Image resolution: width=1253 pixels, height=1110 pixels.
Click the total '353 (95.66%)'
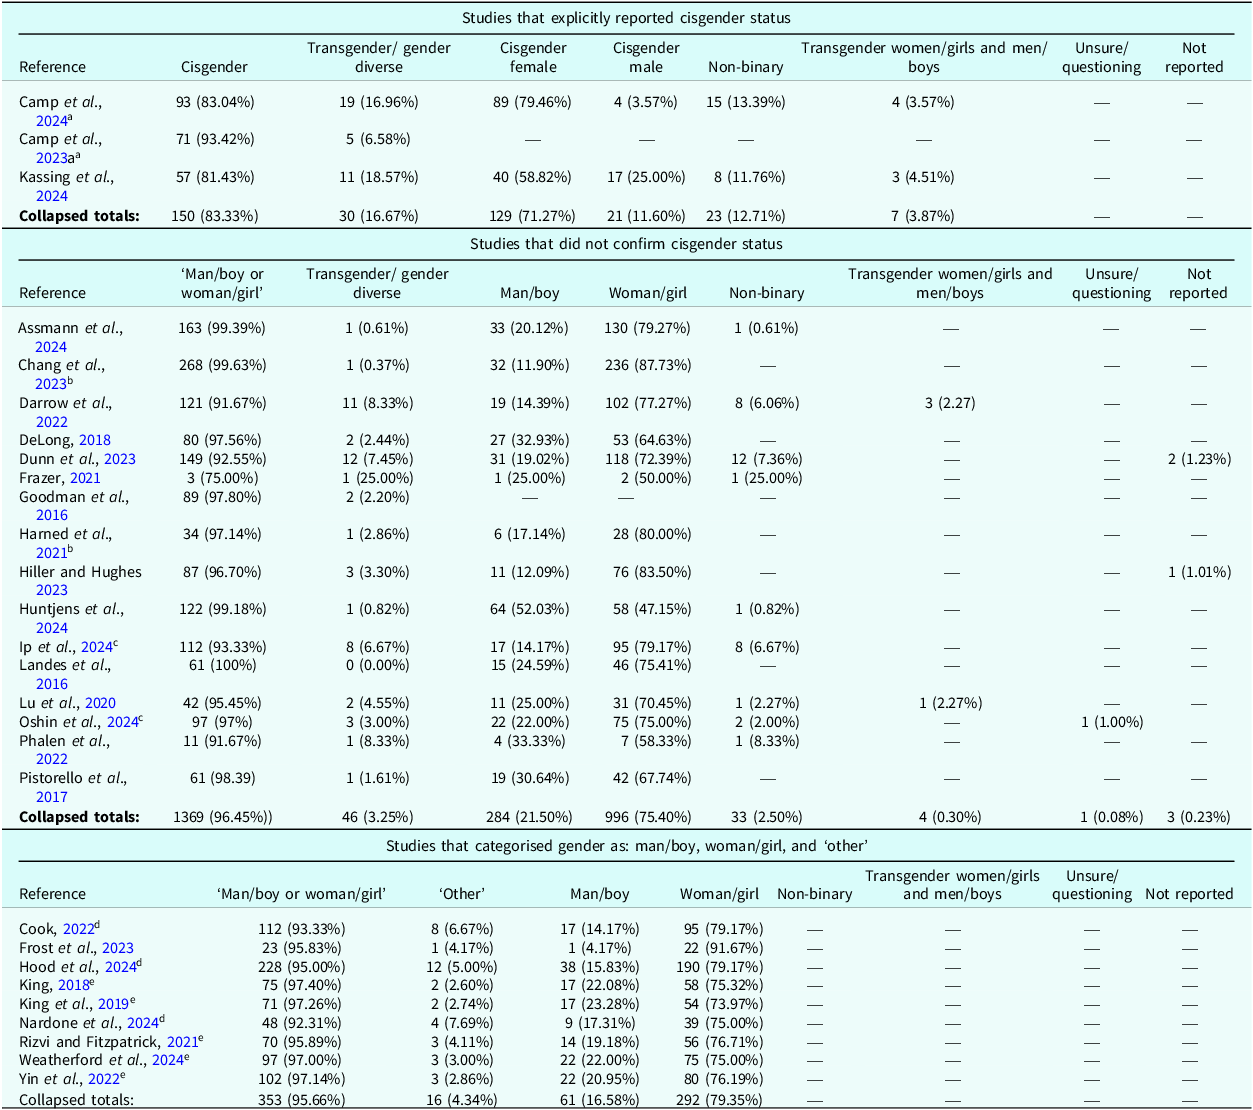(x=301, y=1099)
